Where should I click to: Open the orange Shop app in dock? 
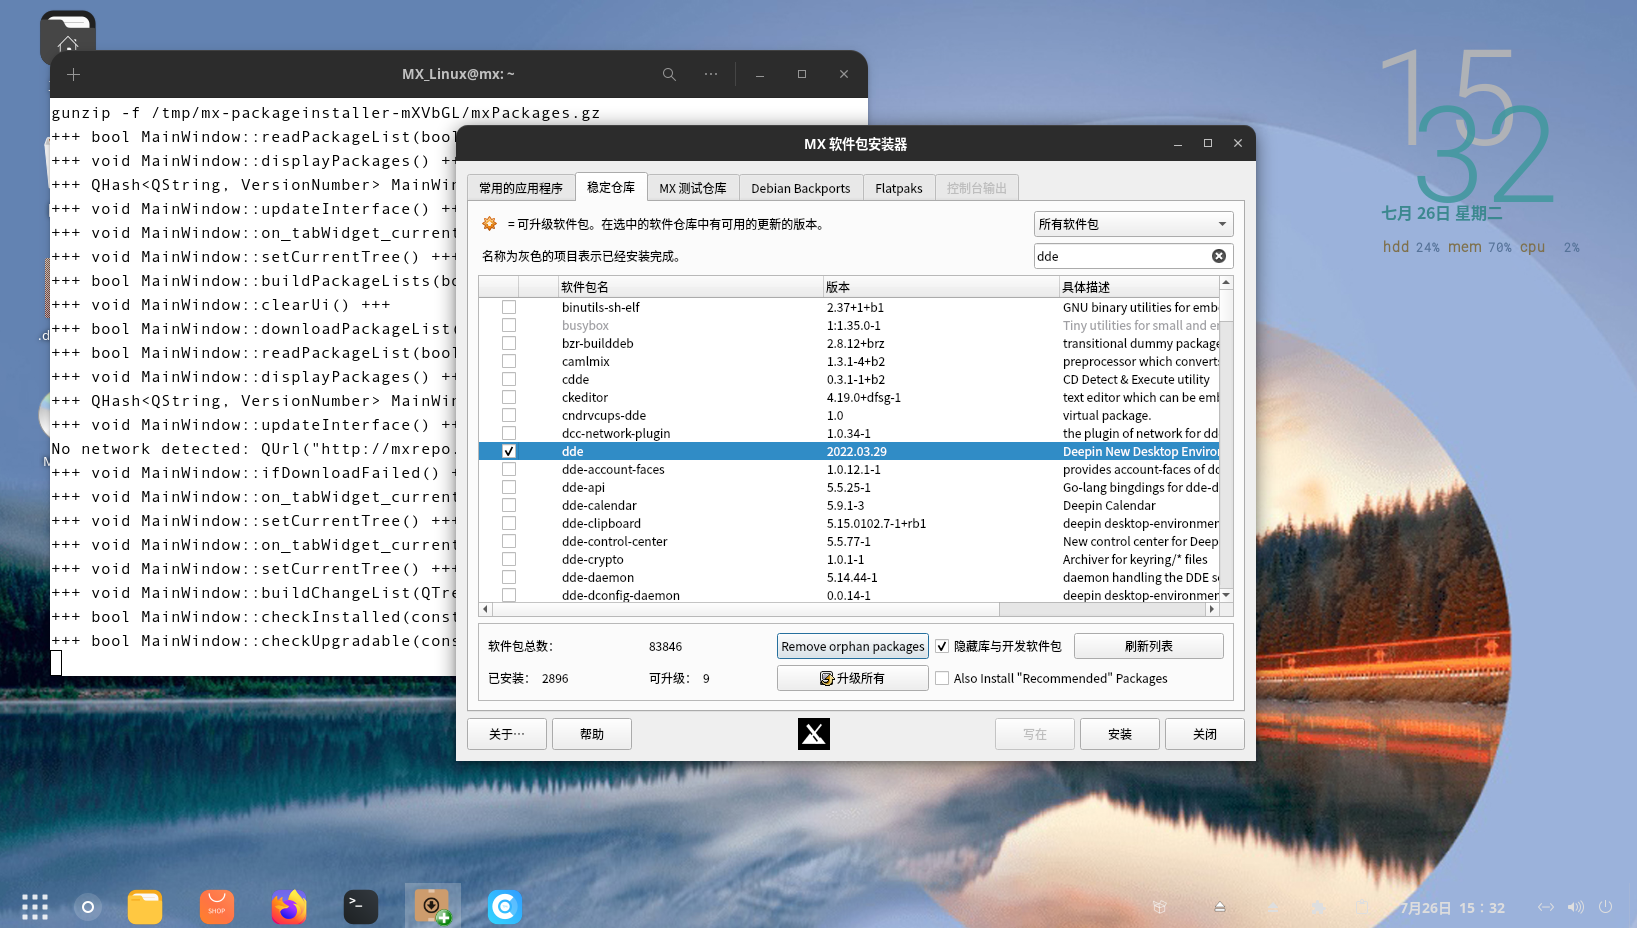217,907
